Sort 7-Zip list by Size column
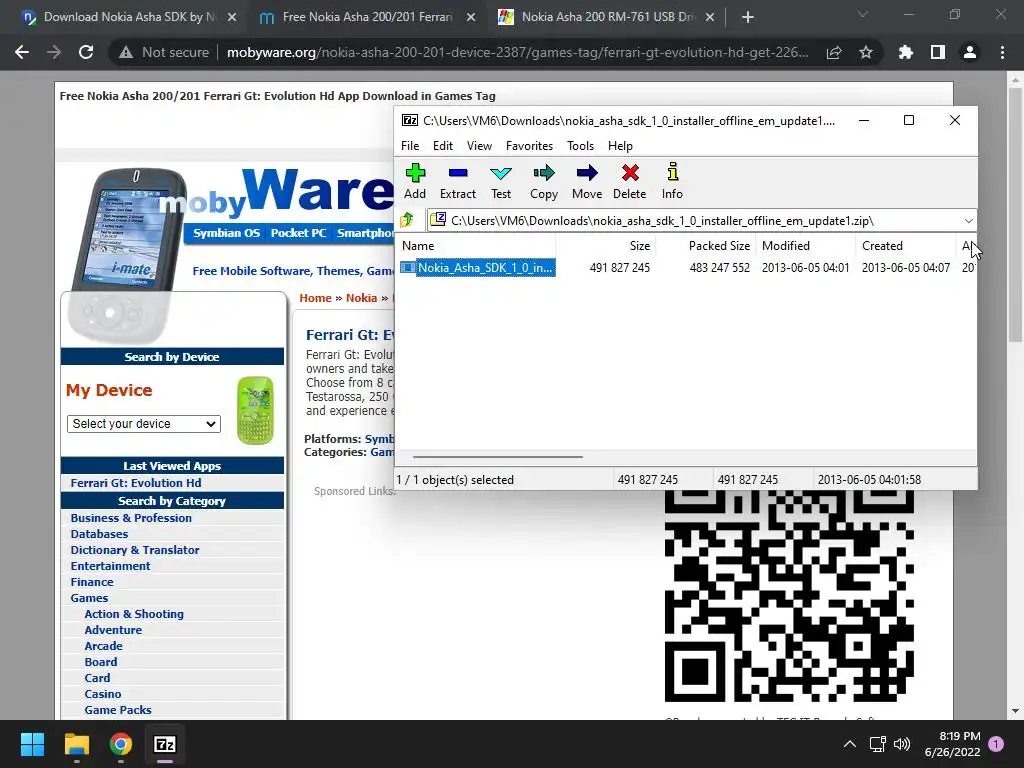The height and width of the screenshot is (768, 1024). coord(605,246)
